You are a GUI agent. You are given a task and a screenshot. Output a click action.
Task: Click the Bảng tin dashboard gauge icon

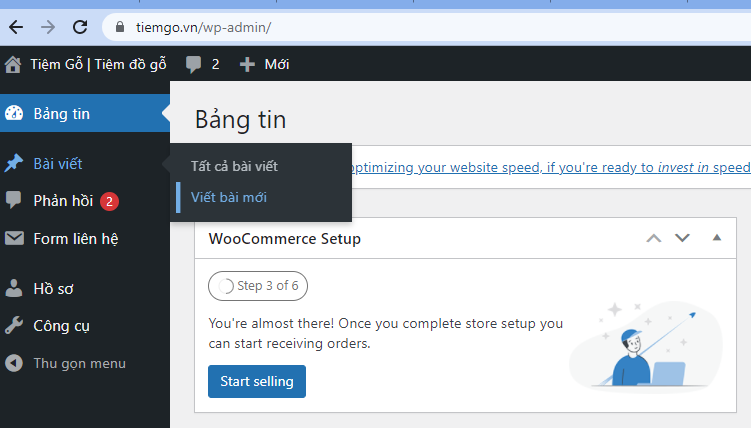click(14, 113)
